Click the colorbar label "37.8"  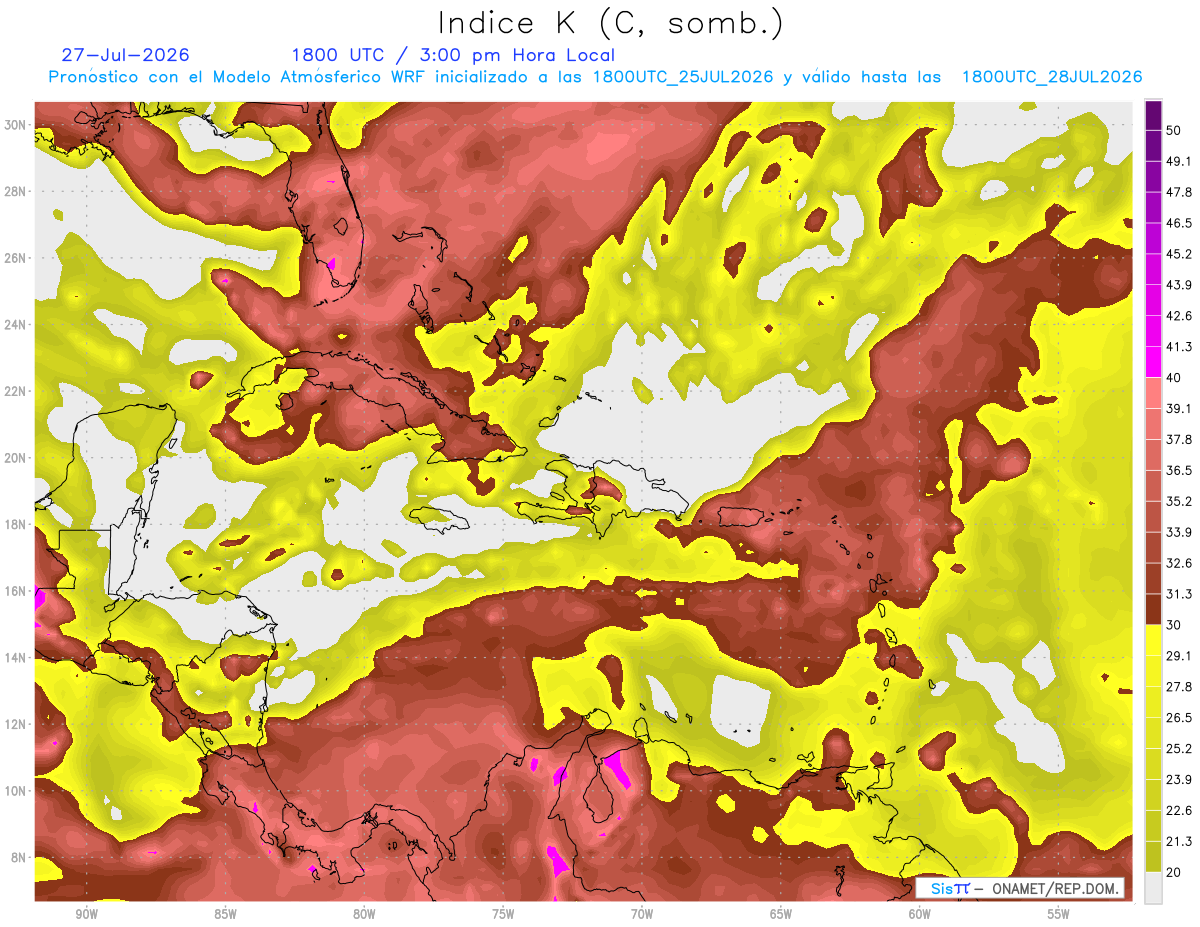tap(1179, 439)
